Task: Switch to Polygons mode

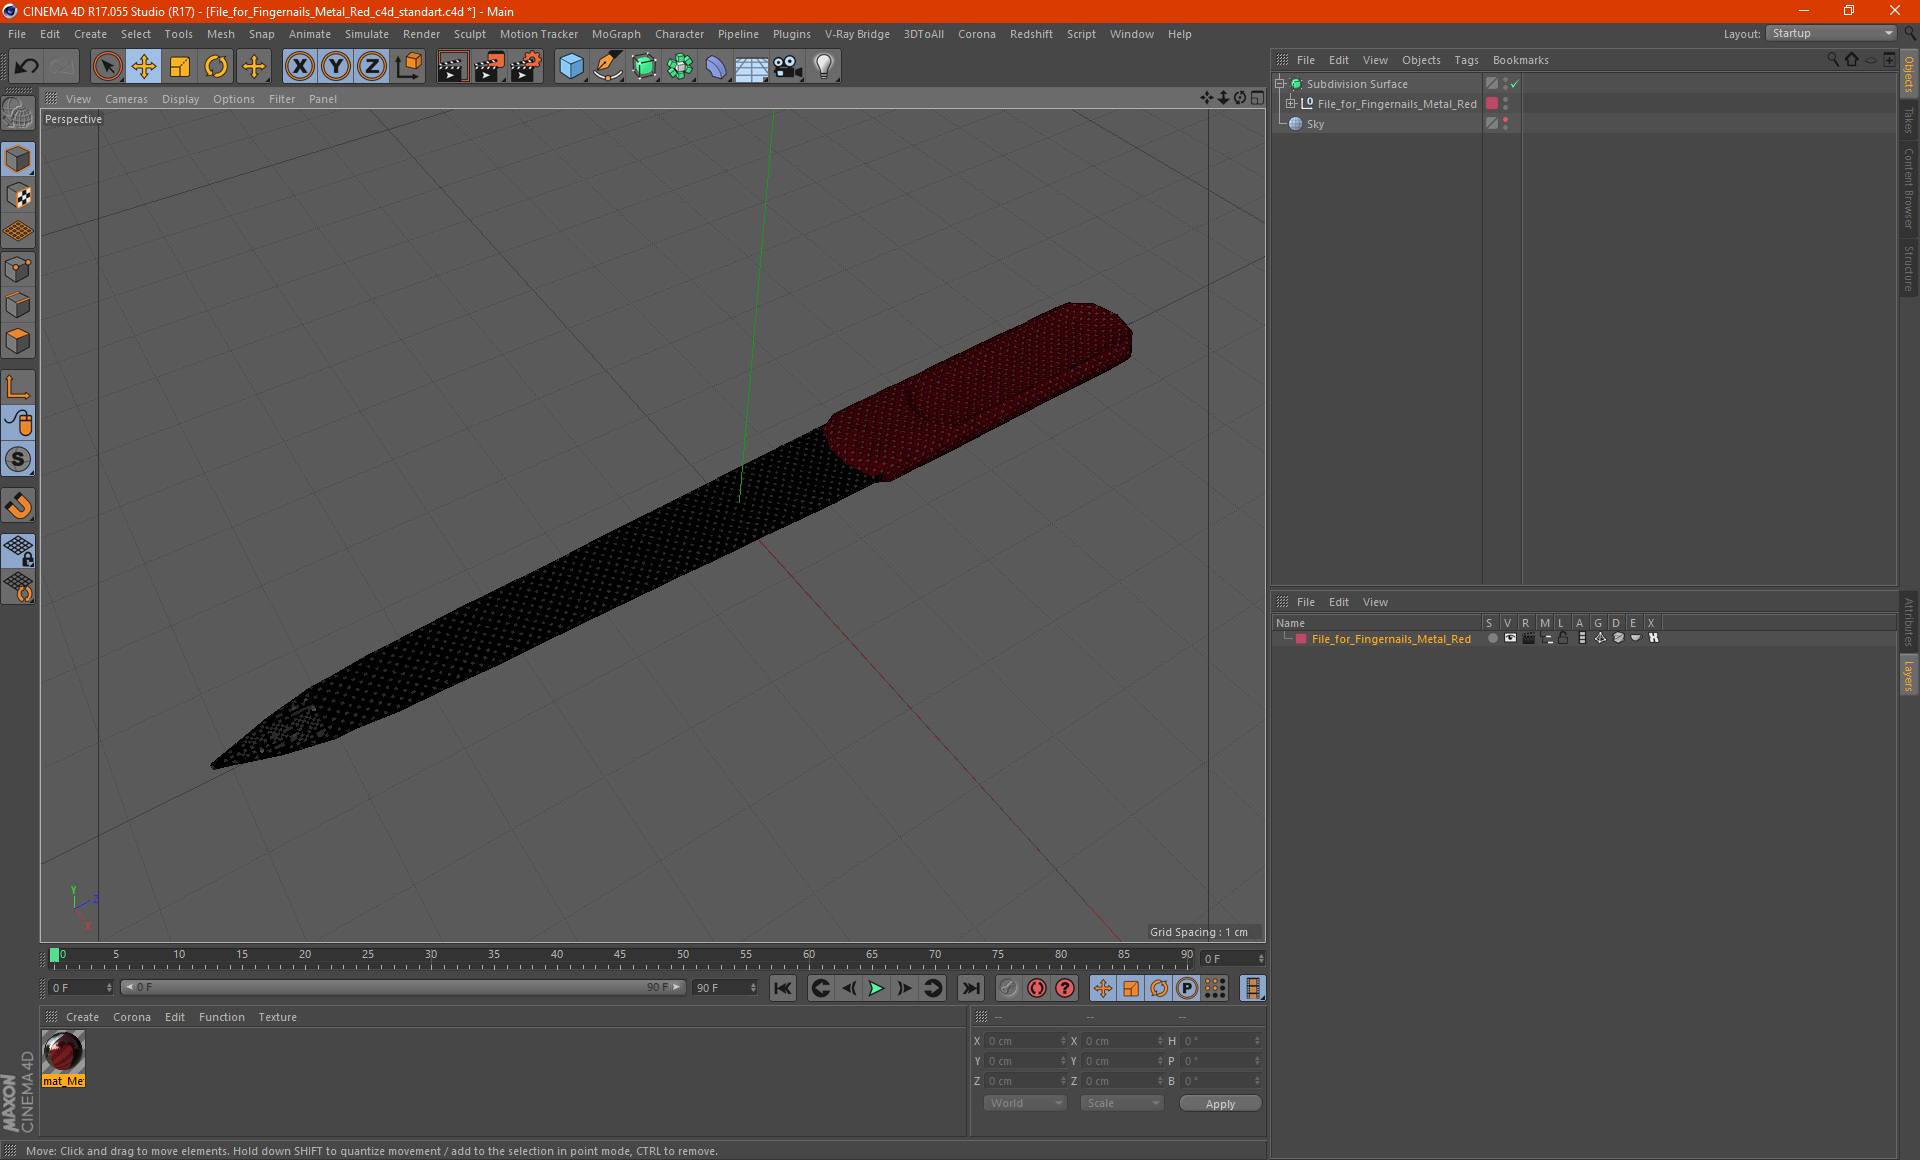Action: pos(18,341)
